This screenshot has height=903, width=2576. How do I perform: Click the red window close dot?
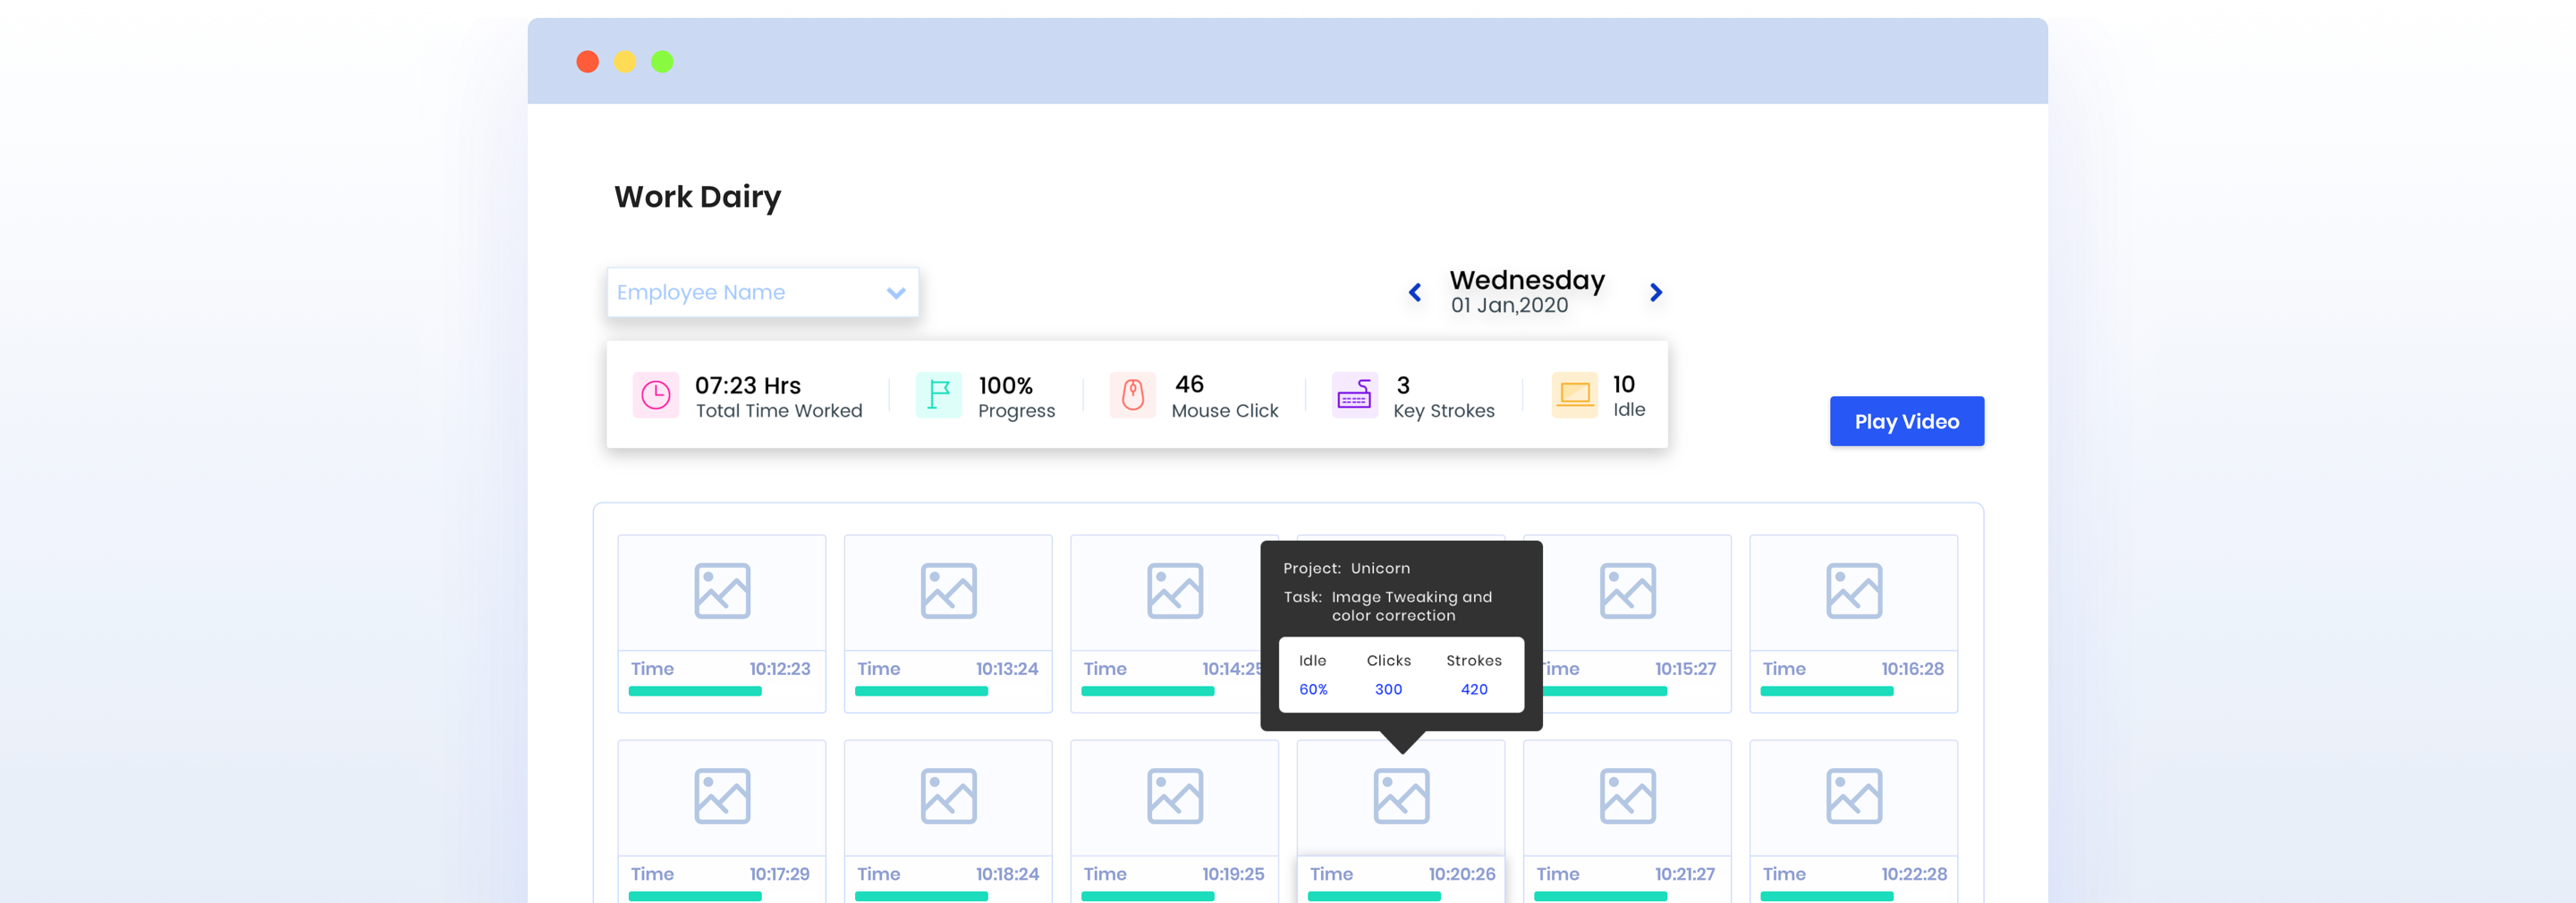588,62
